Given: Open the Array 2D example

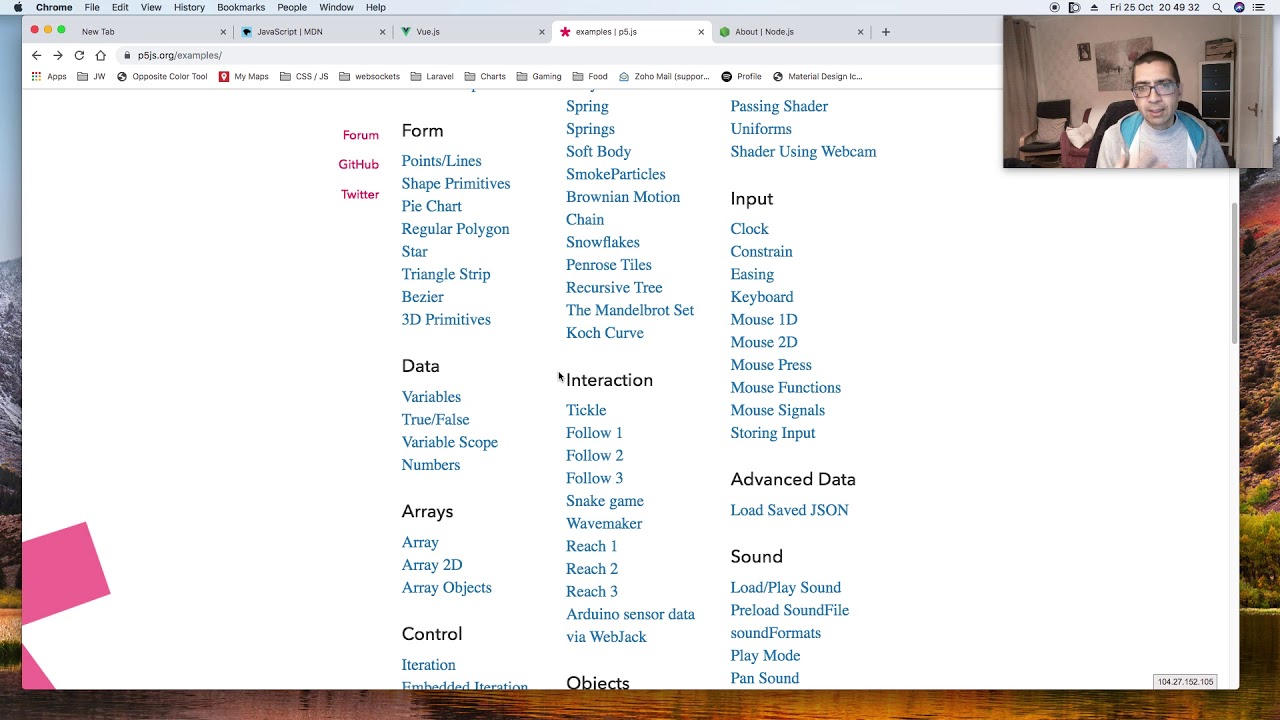Looking at the screenshot, I should (x=432, y=565).
